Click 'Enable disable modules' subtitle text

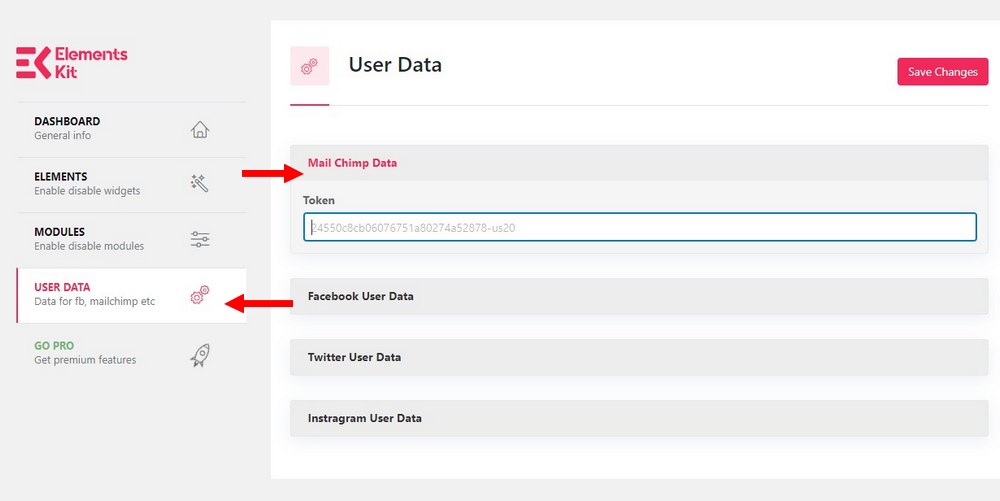click(x=89, y=246)
